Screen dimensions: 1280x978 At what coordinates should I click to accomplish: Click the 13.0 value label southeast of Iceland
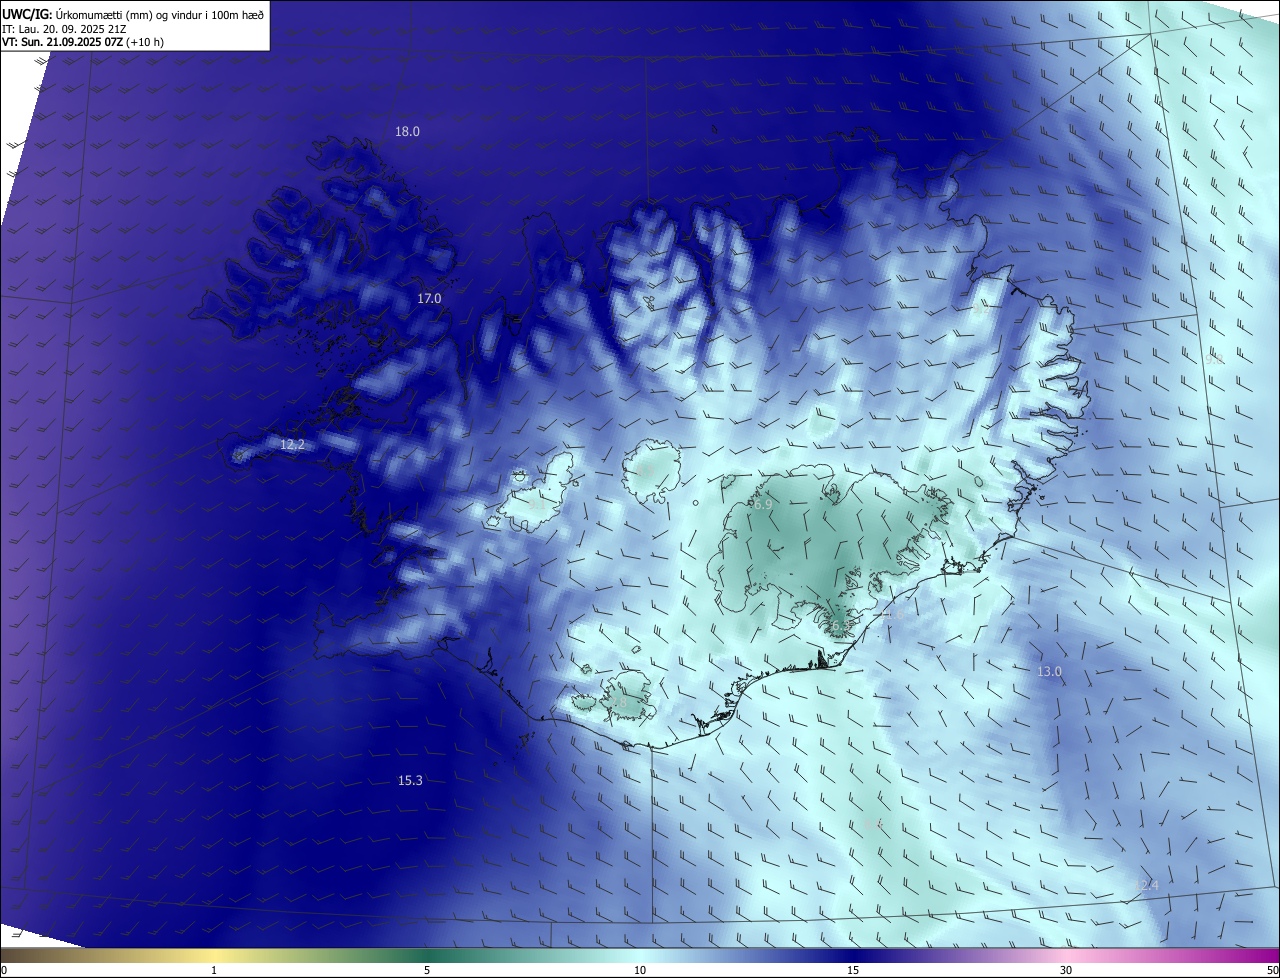coord(1049,671)
